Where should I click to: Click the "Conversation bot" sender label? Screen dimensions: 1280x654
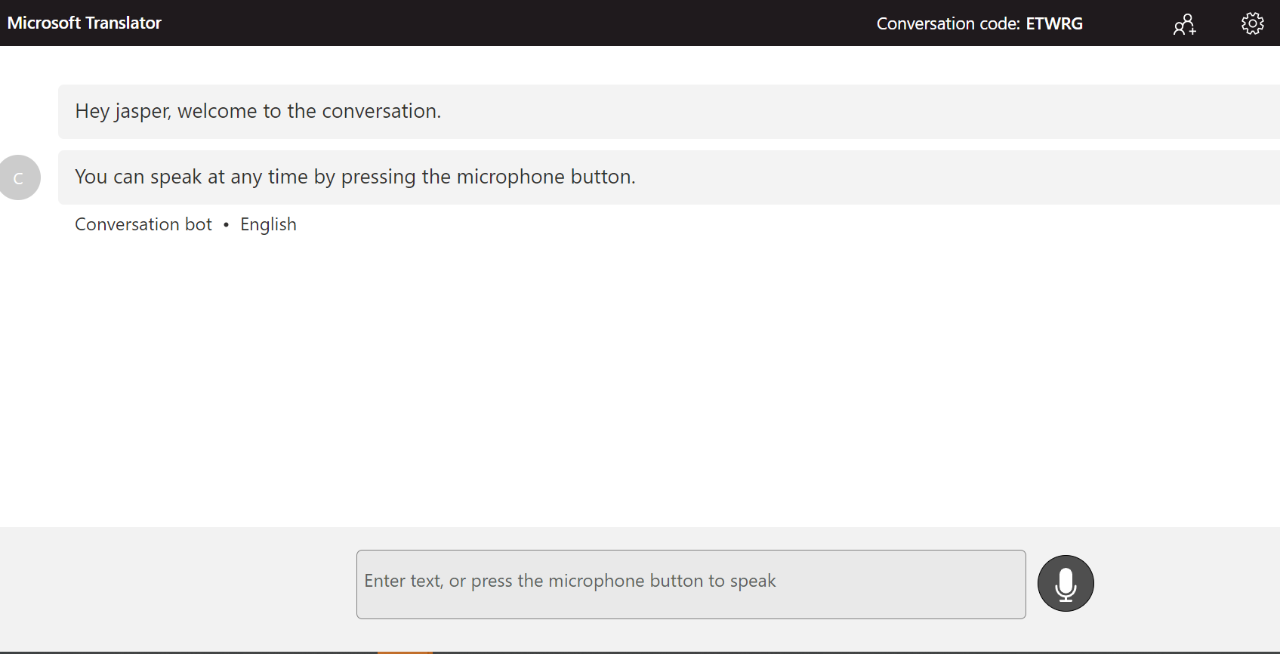tap(143, 224)
